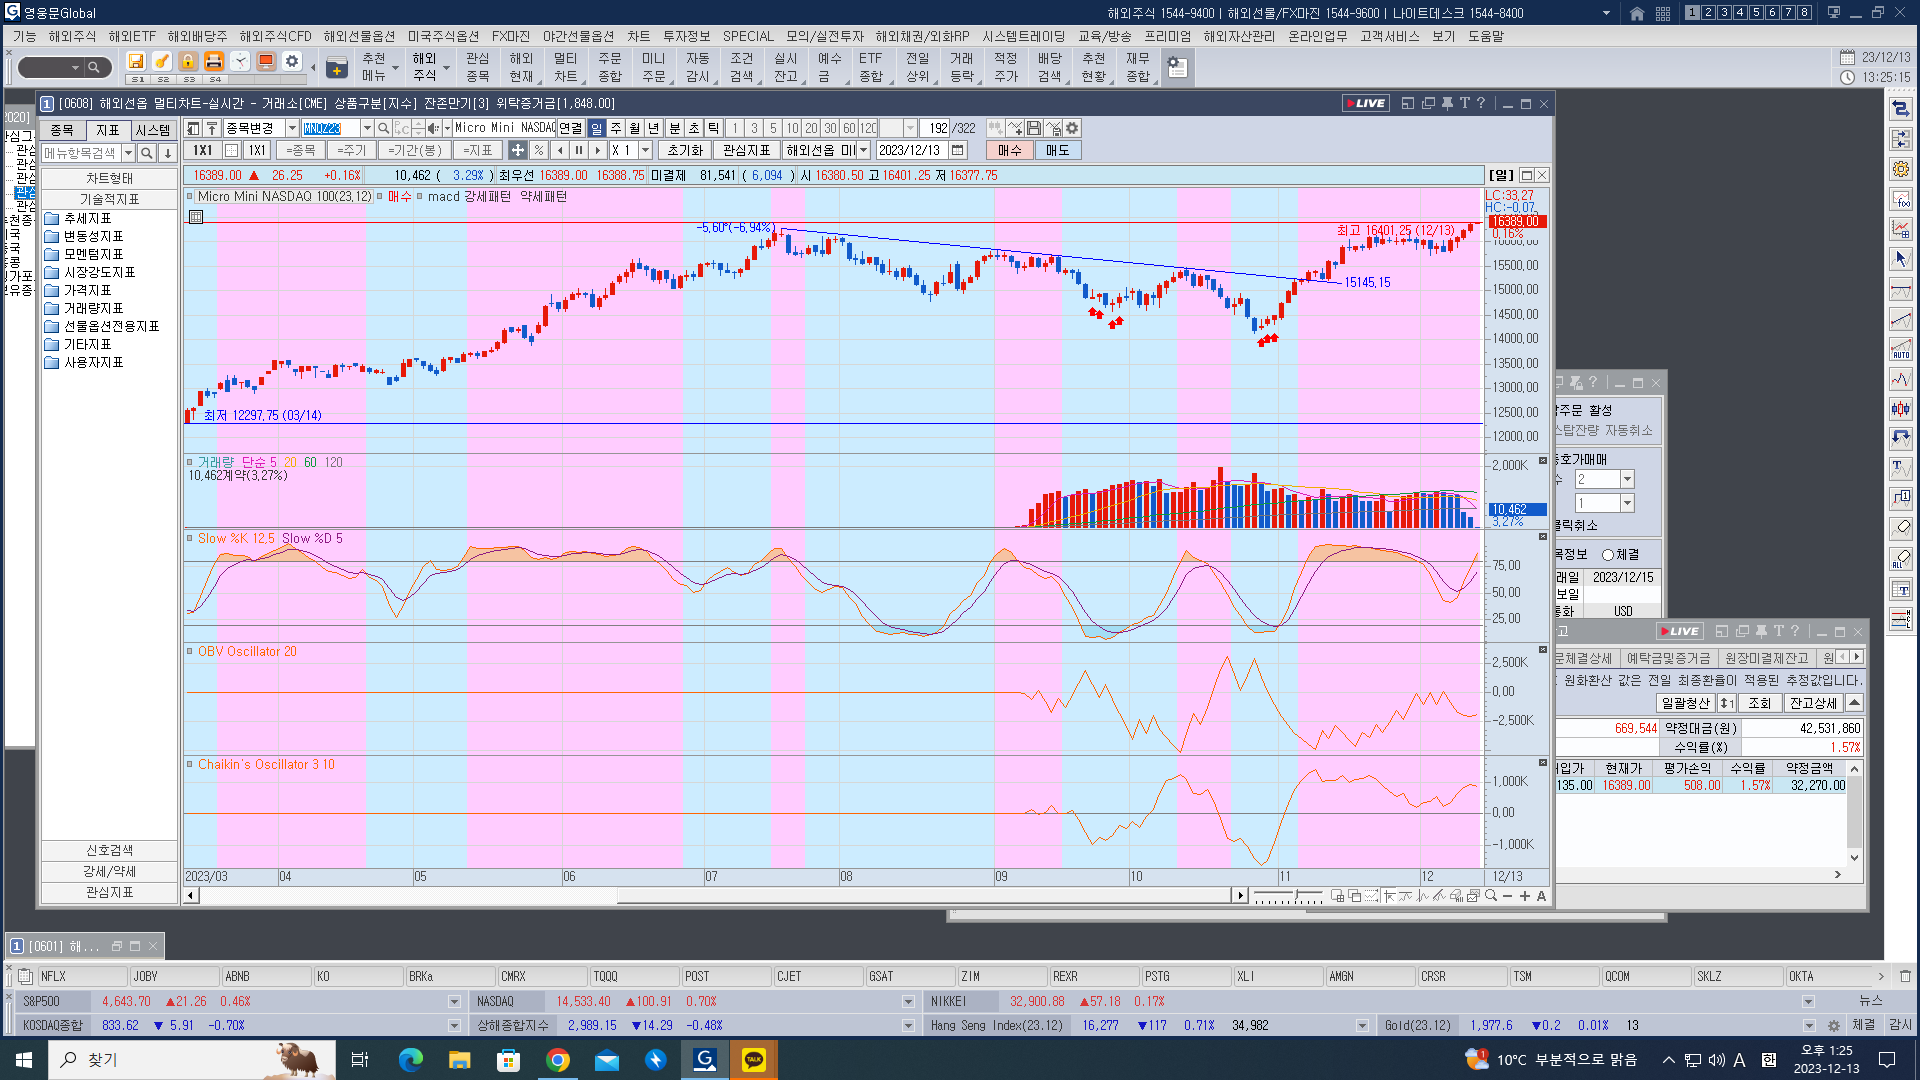Open the 차트 menu in menu bar
1920x1080 pixels.
point(638,36)
